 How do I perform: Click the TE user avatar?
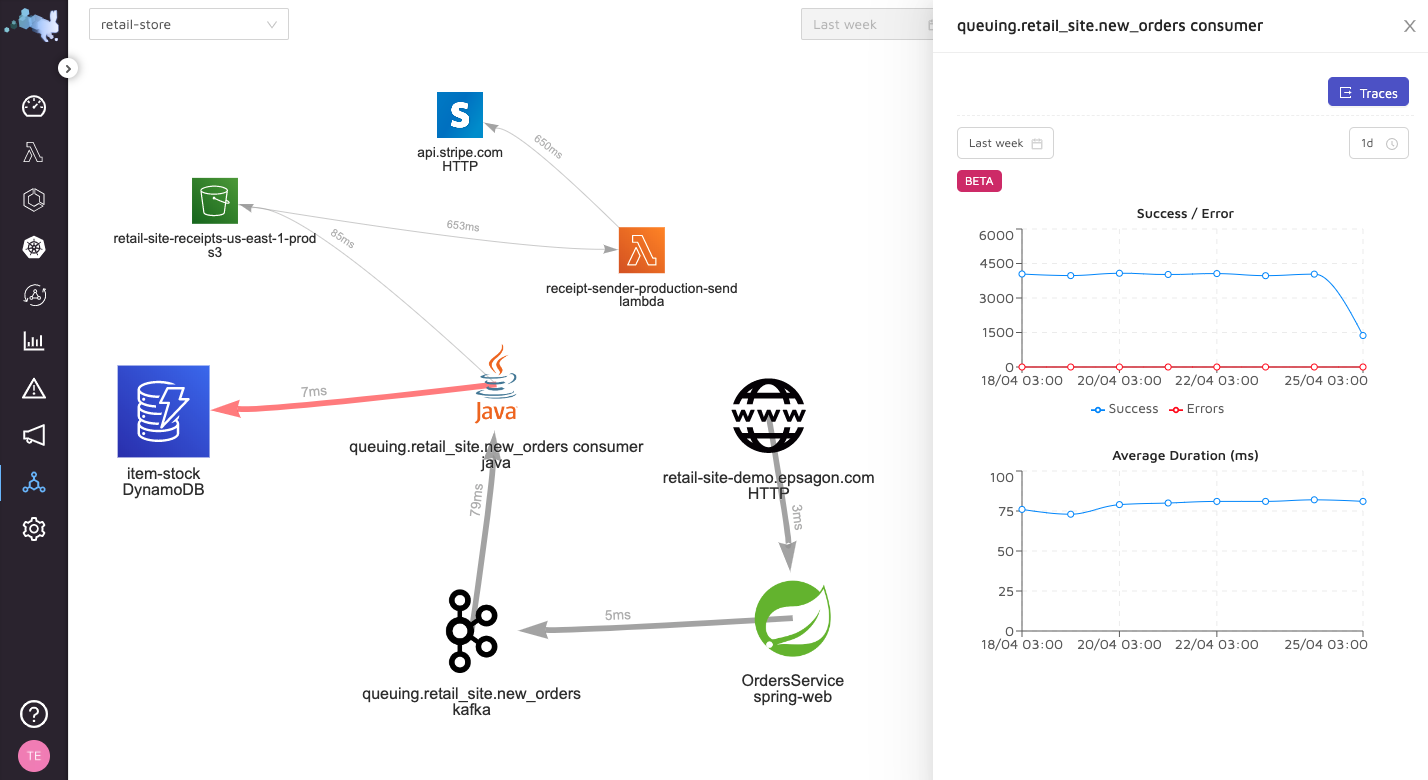pos(34,756)
